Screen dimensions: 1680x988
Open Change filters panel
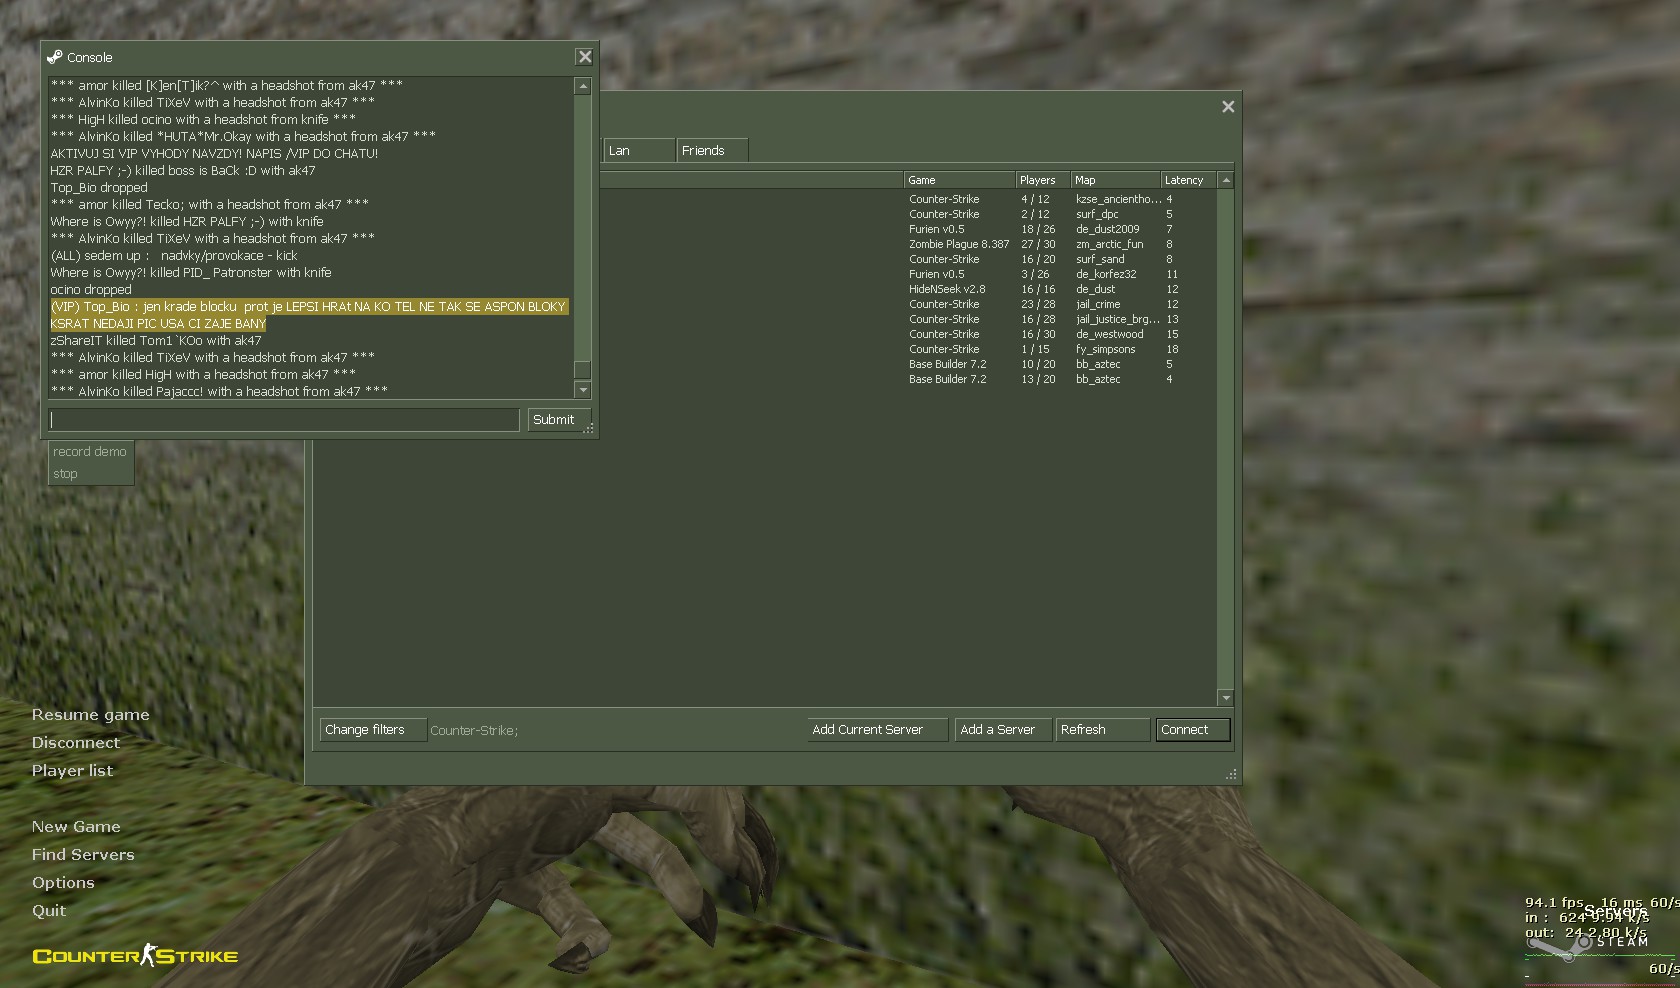point(373,730)
